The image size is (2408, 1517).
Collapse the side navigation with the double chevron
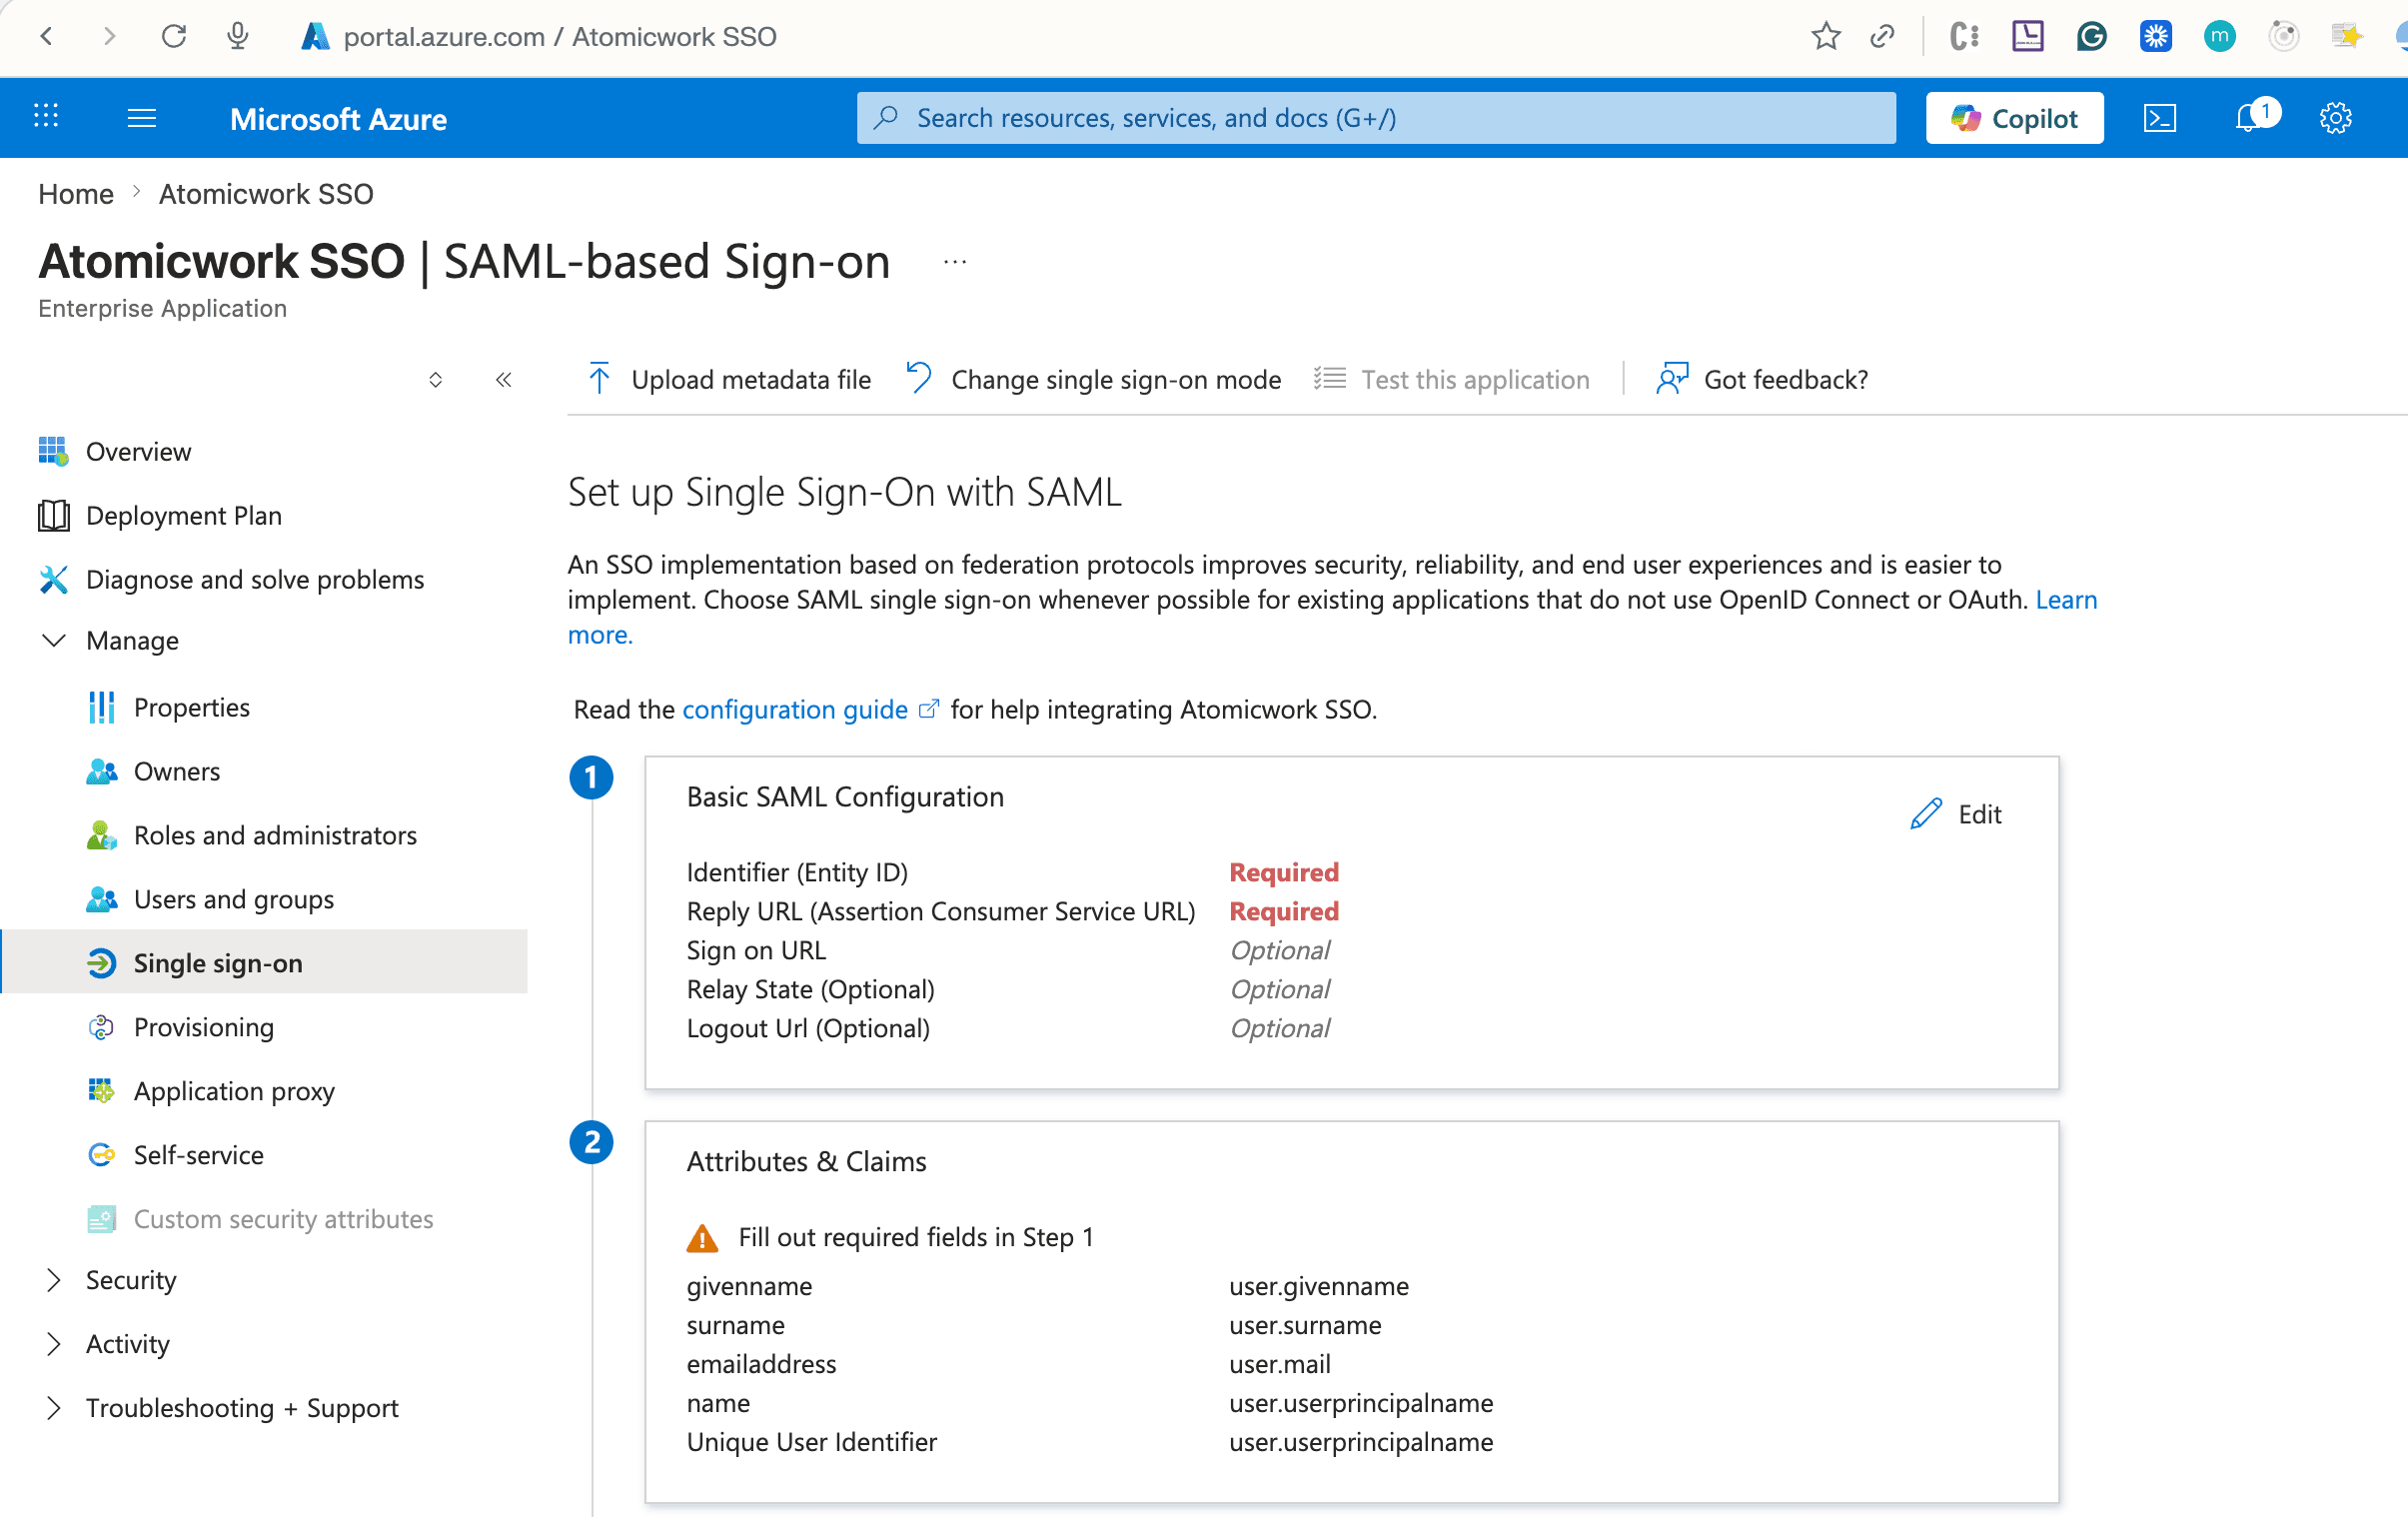(x=504, y=379)
